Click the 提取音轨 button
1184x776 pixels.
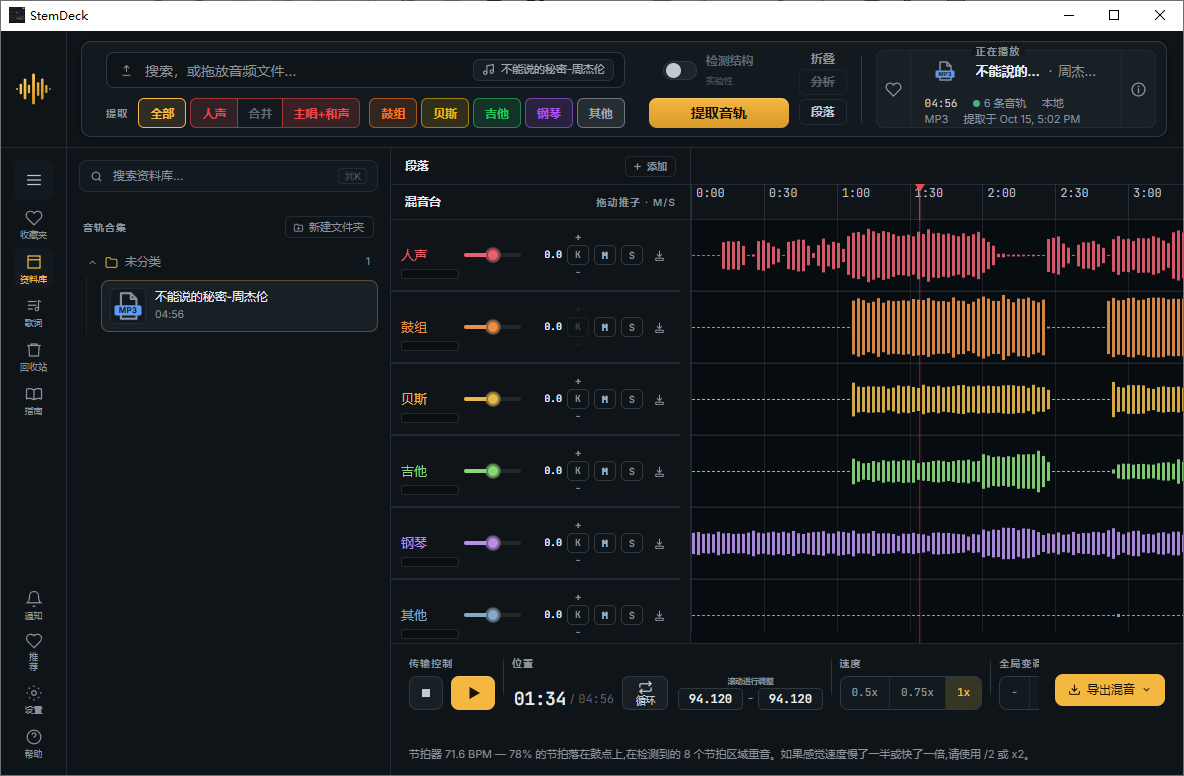pos(719,112)
